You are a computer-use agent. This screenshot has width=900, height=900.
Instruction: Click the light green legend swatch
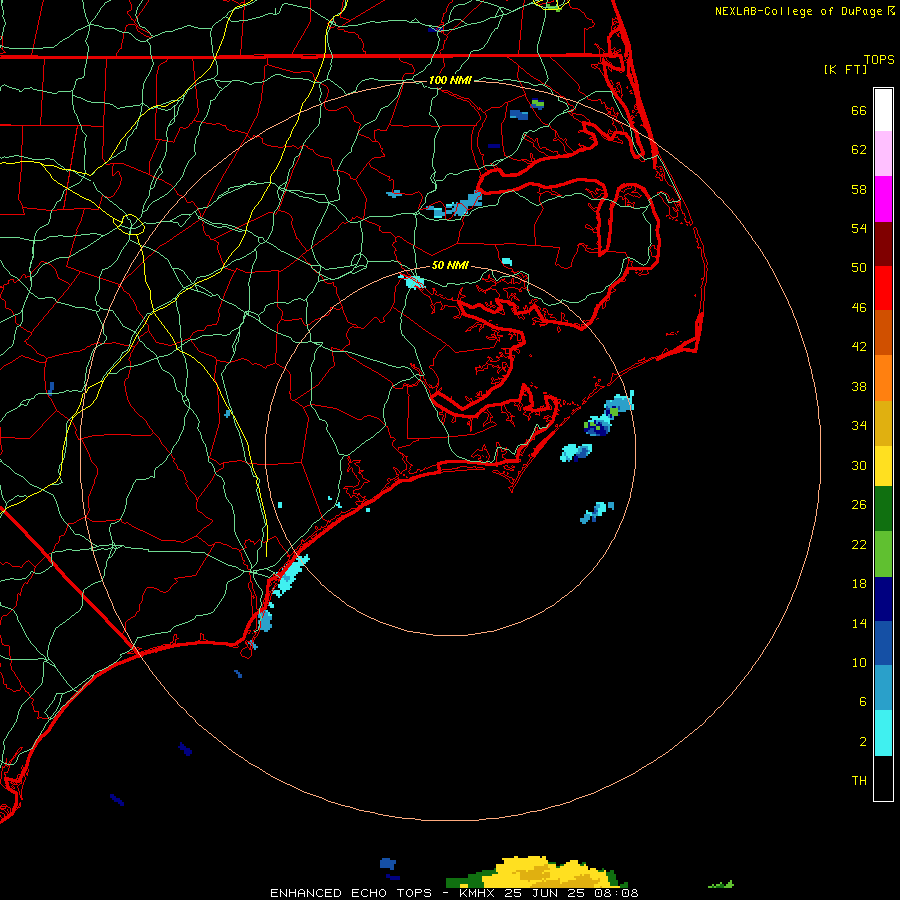(883, 554)
